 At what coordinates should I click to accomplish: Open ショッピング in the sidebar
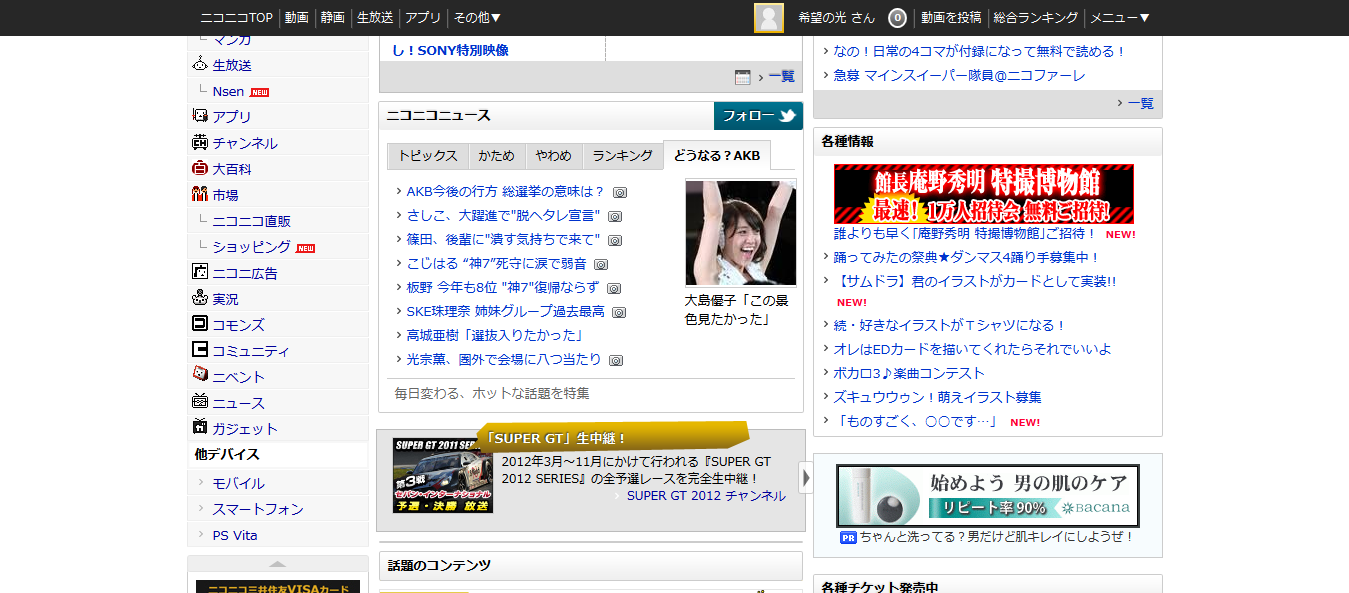click(x=251, y=247)
